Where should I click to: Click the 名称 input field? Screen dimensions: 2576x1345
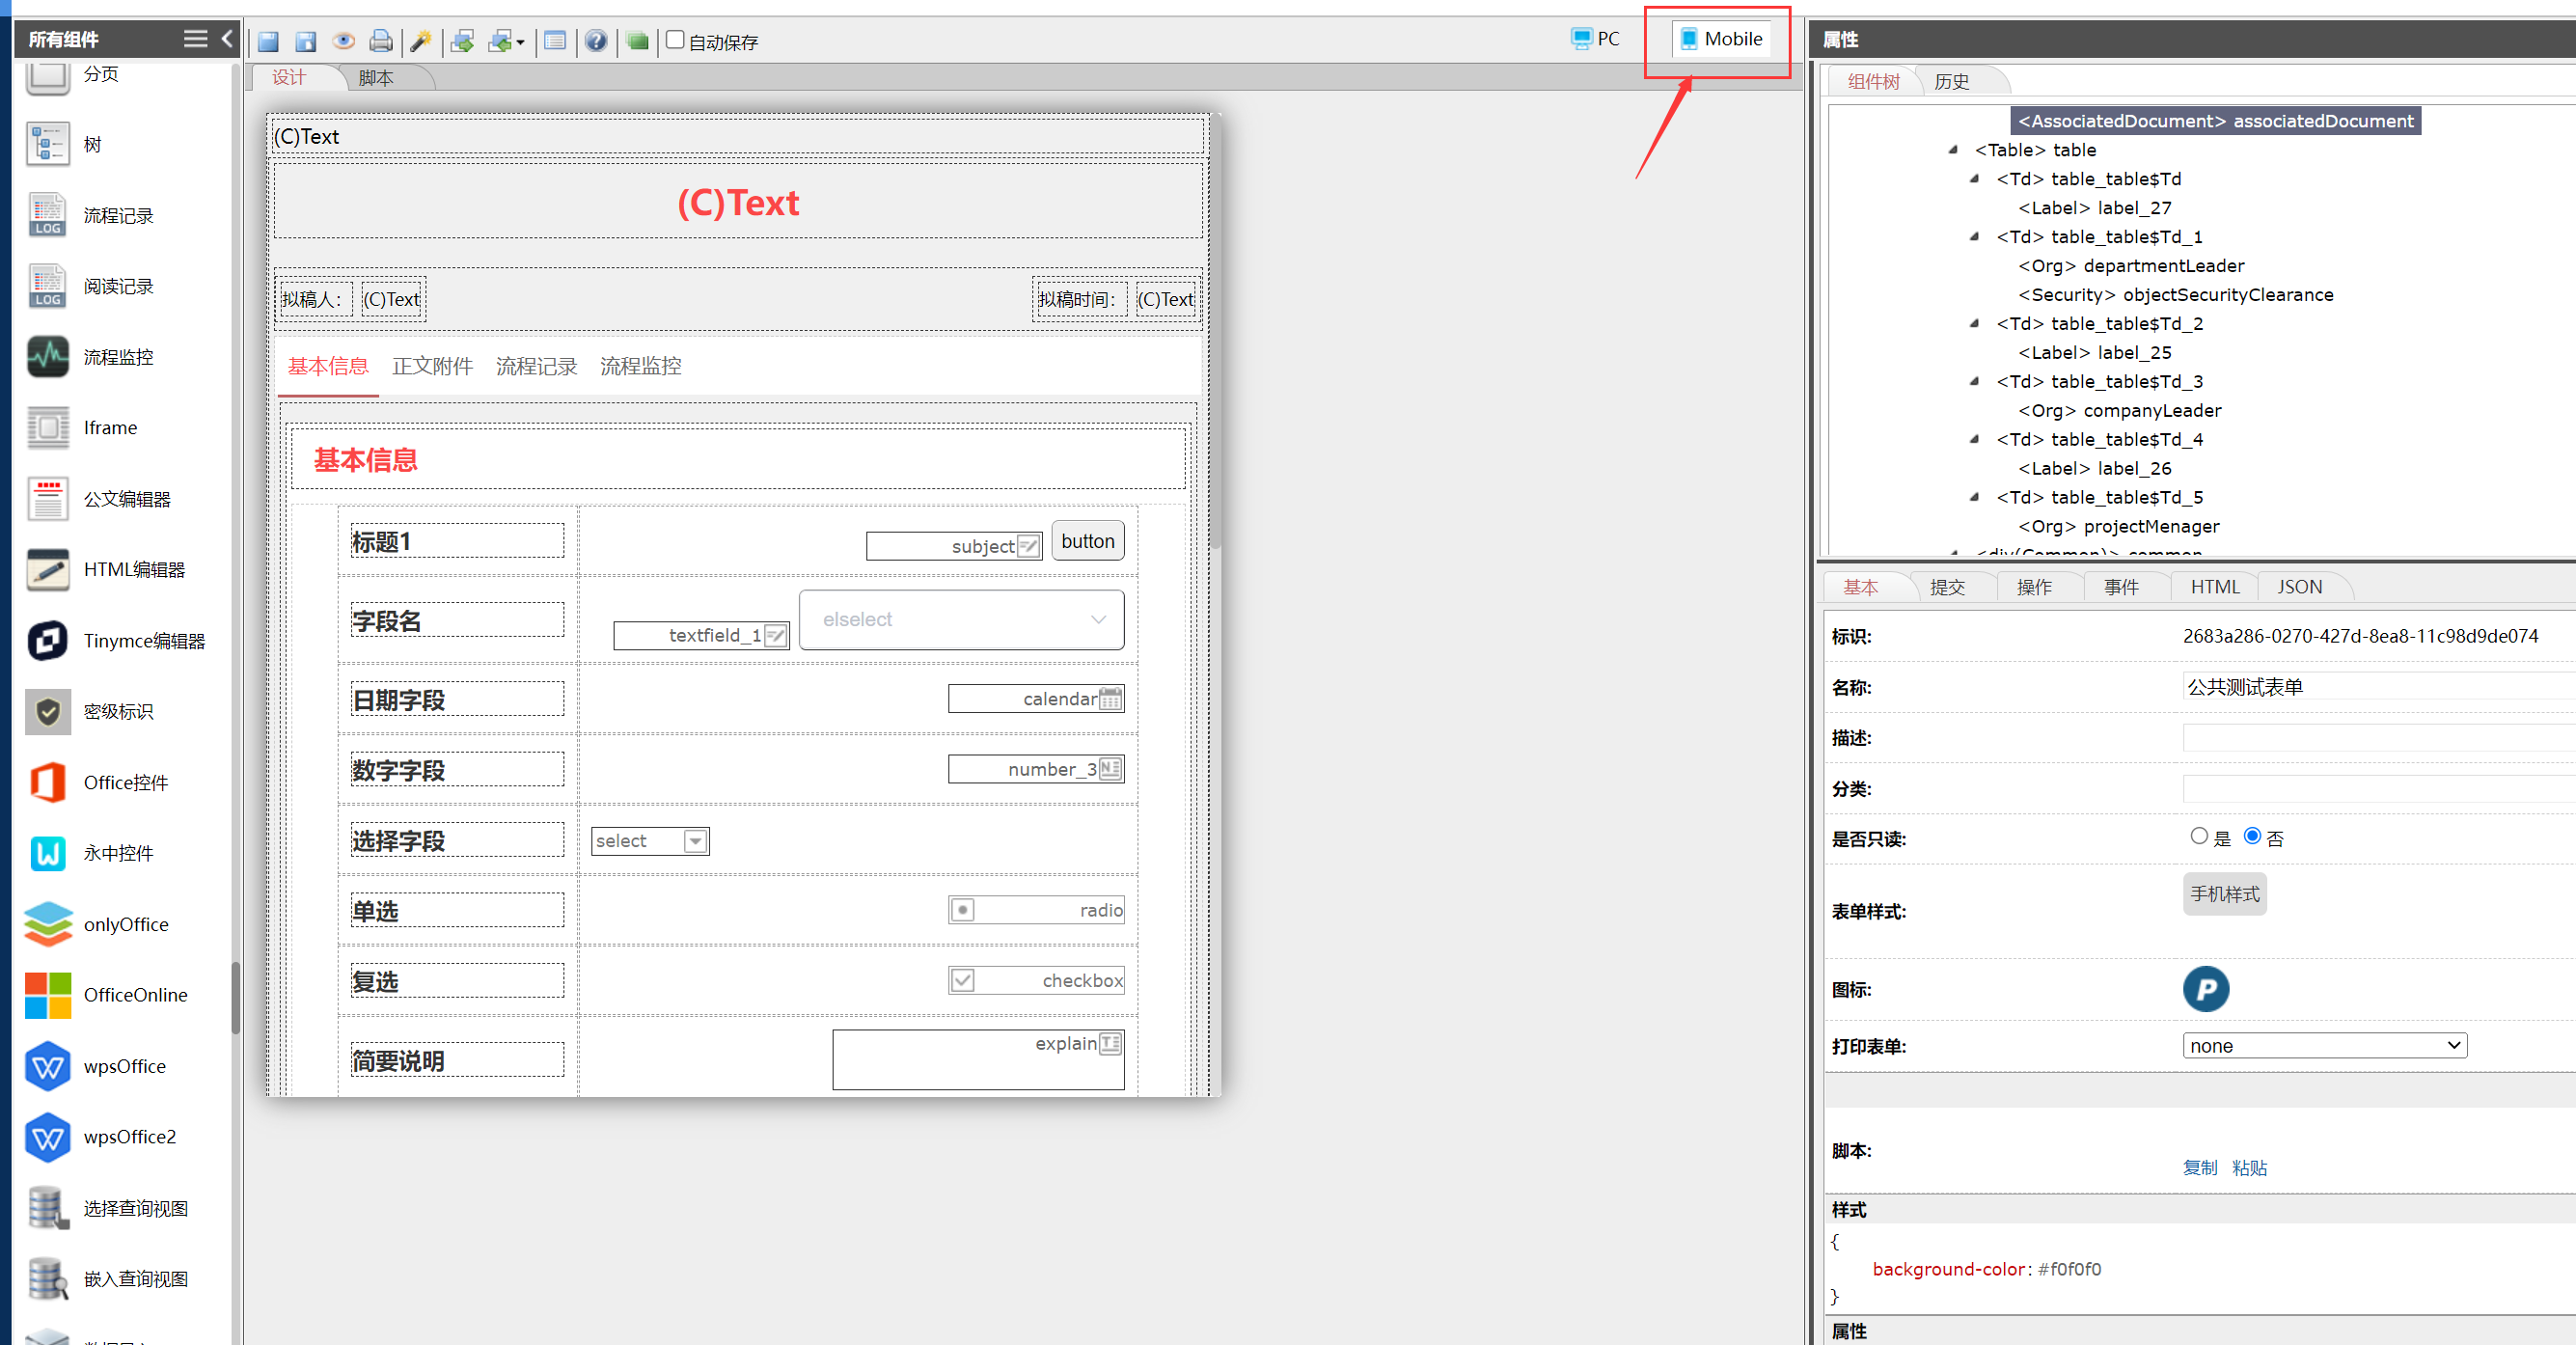[2370, 687]
